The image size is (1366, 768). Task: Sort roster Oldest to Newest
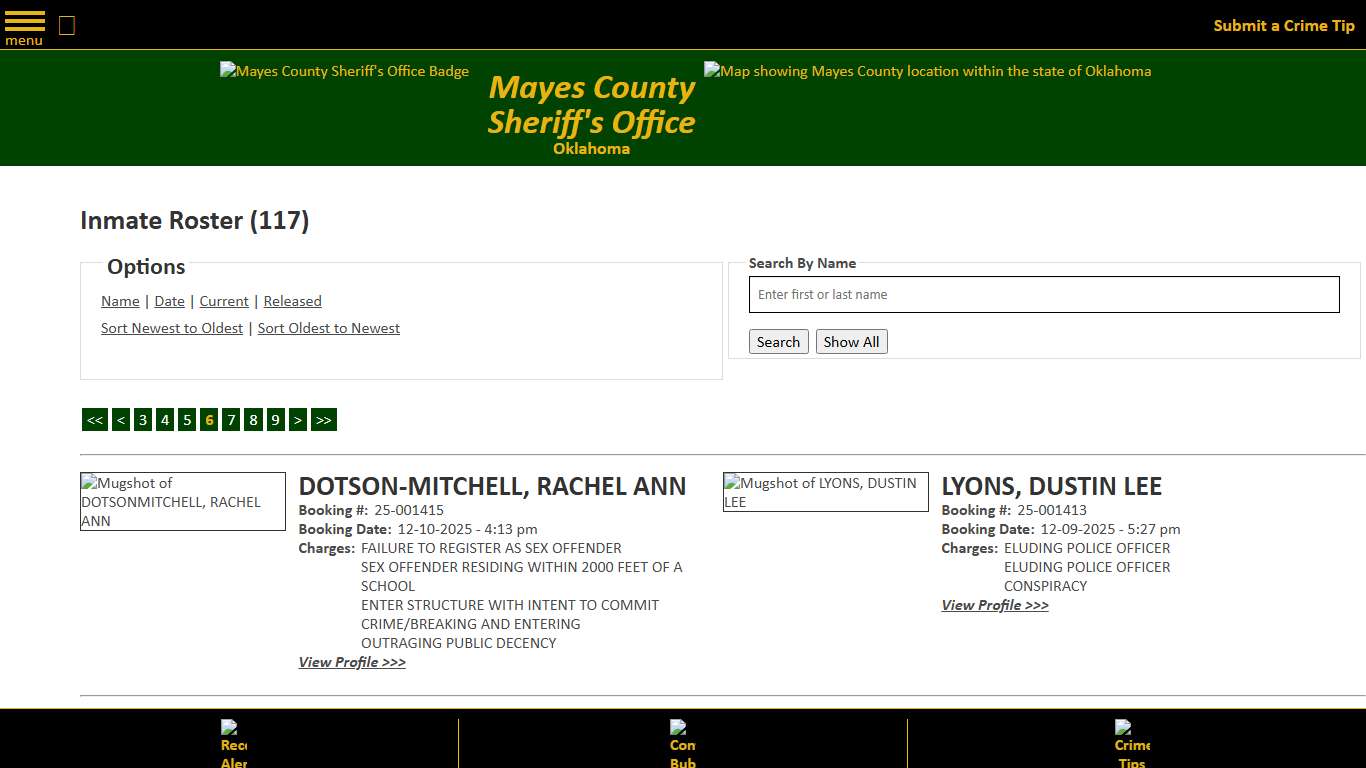coord(328,328)
